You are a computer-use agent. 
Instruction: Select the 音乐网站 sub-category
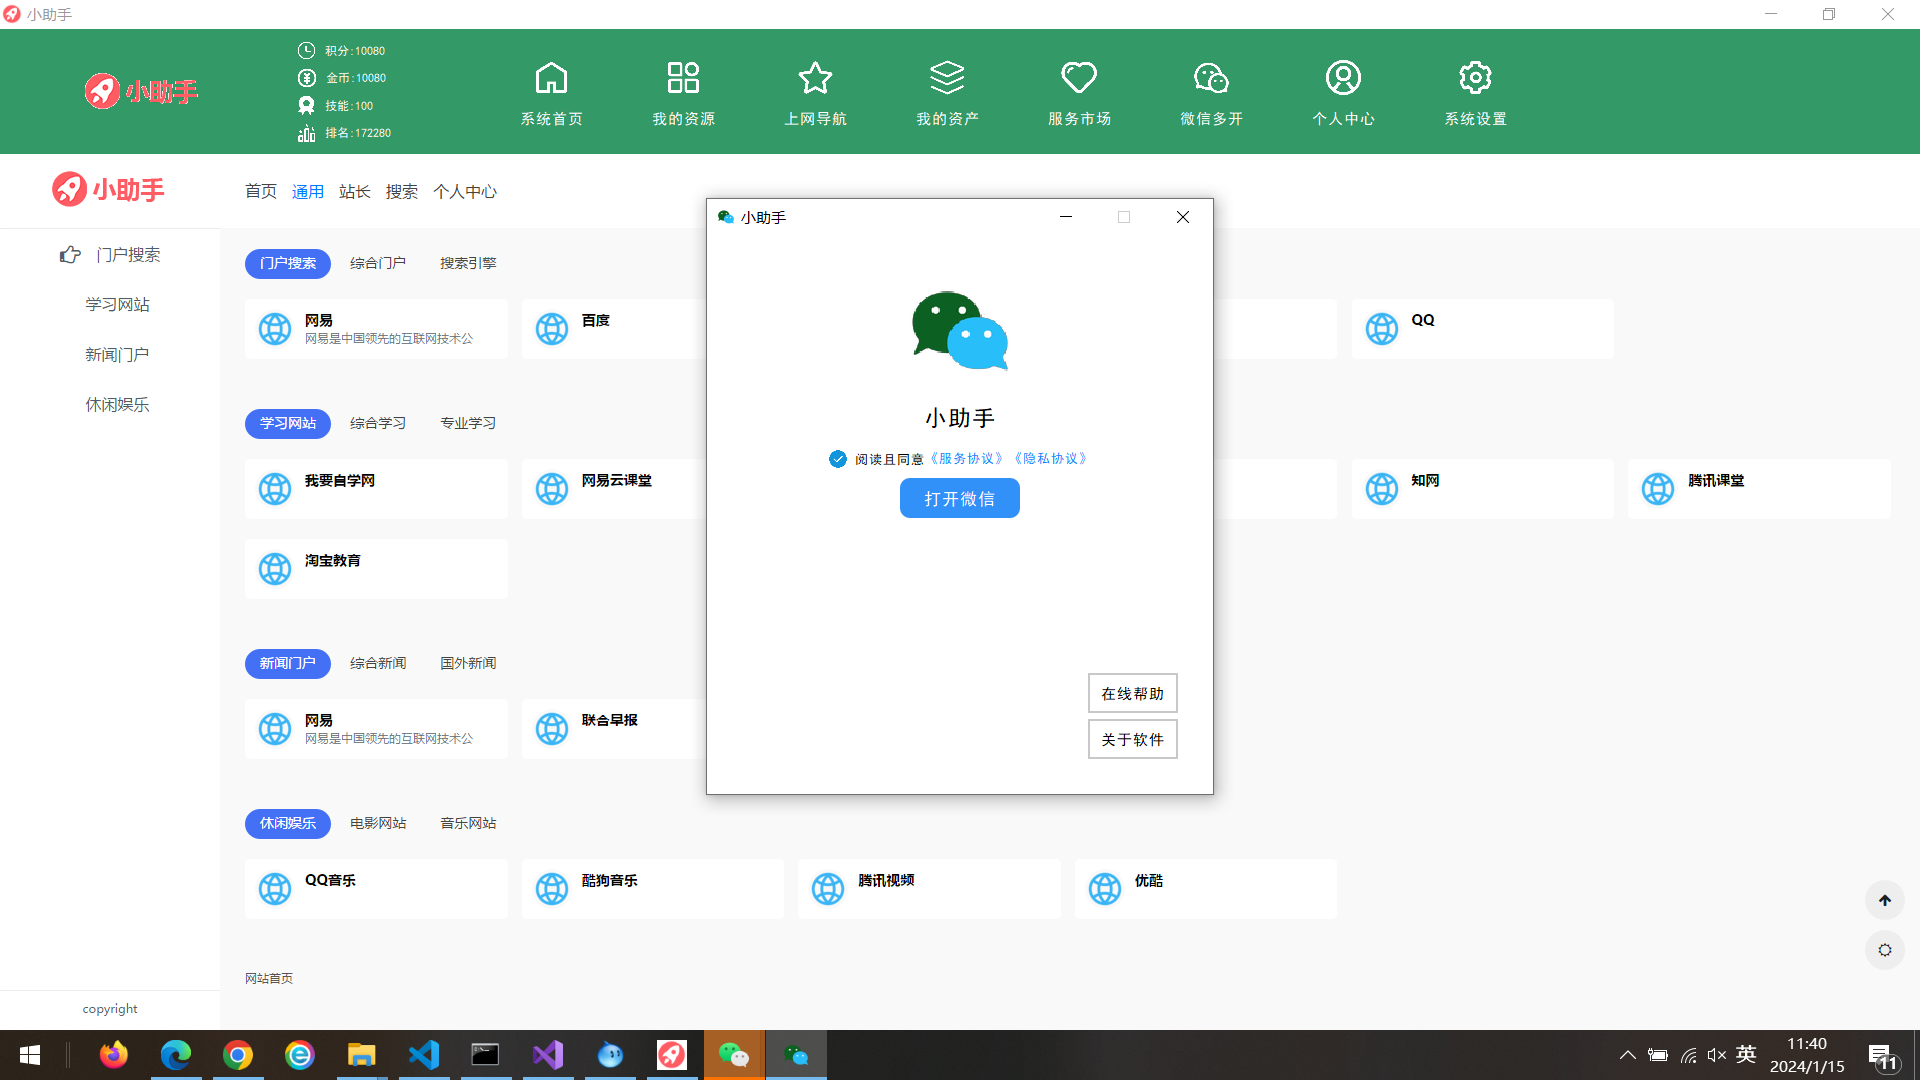click(468, 823)
